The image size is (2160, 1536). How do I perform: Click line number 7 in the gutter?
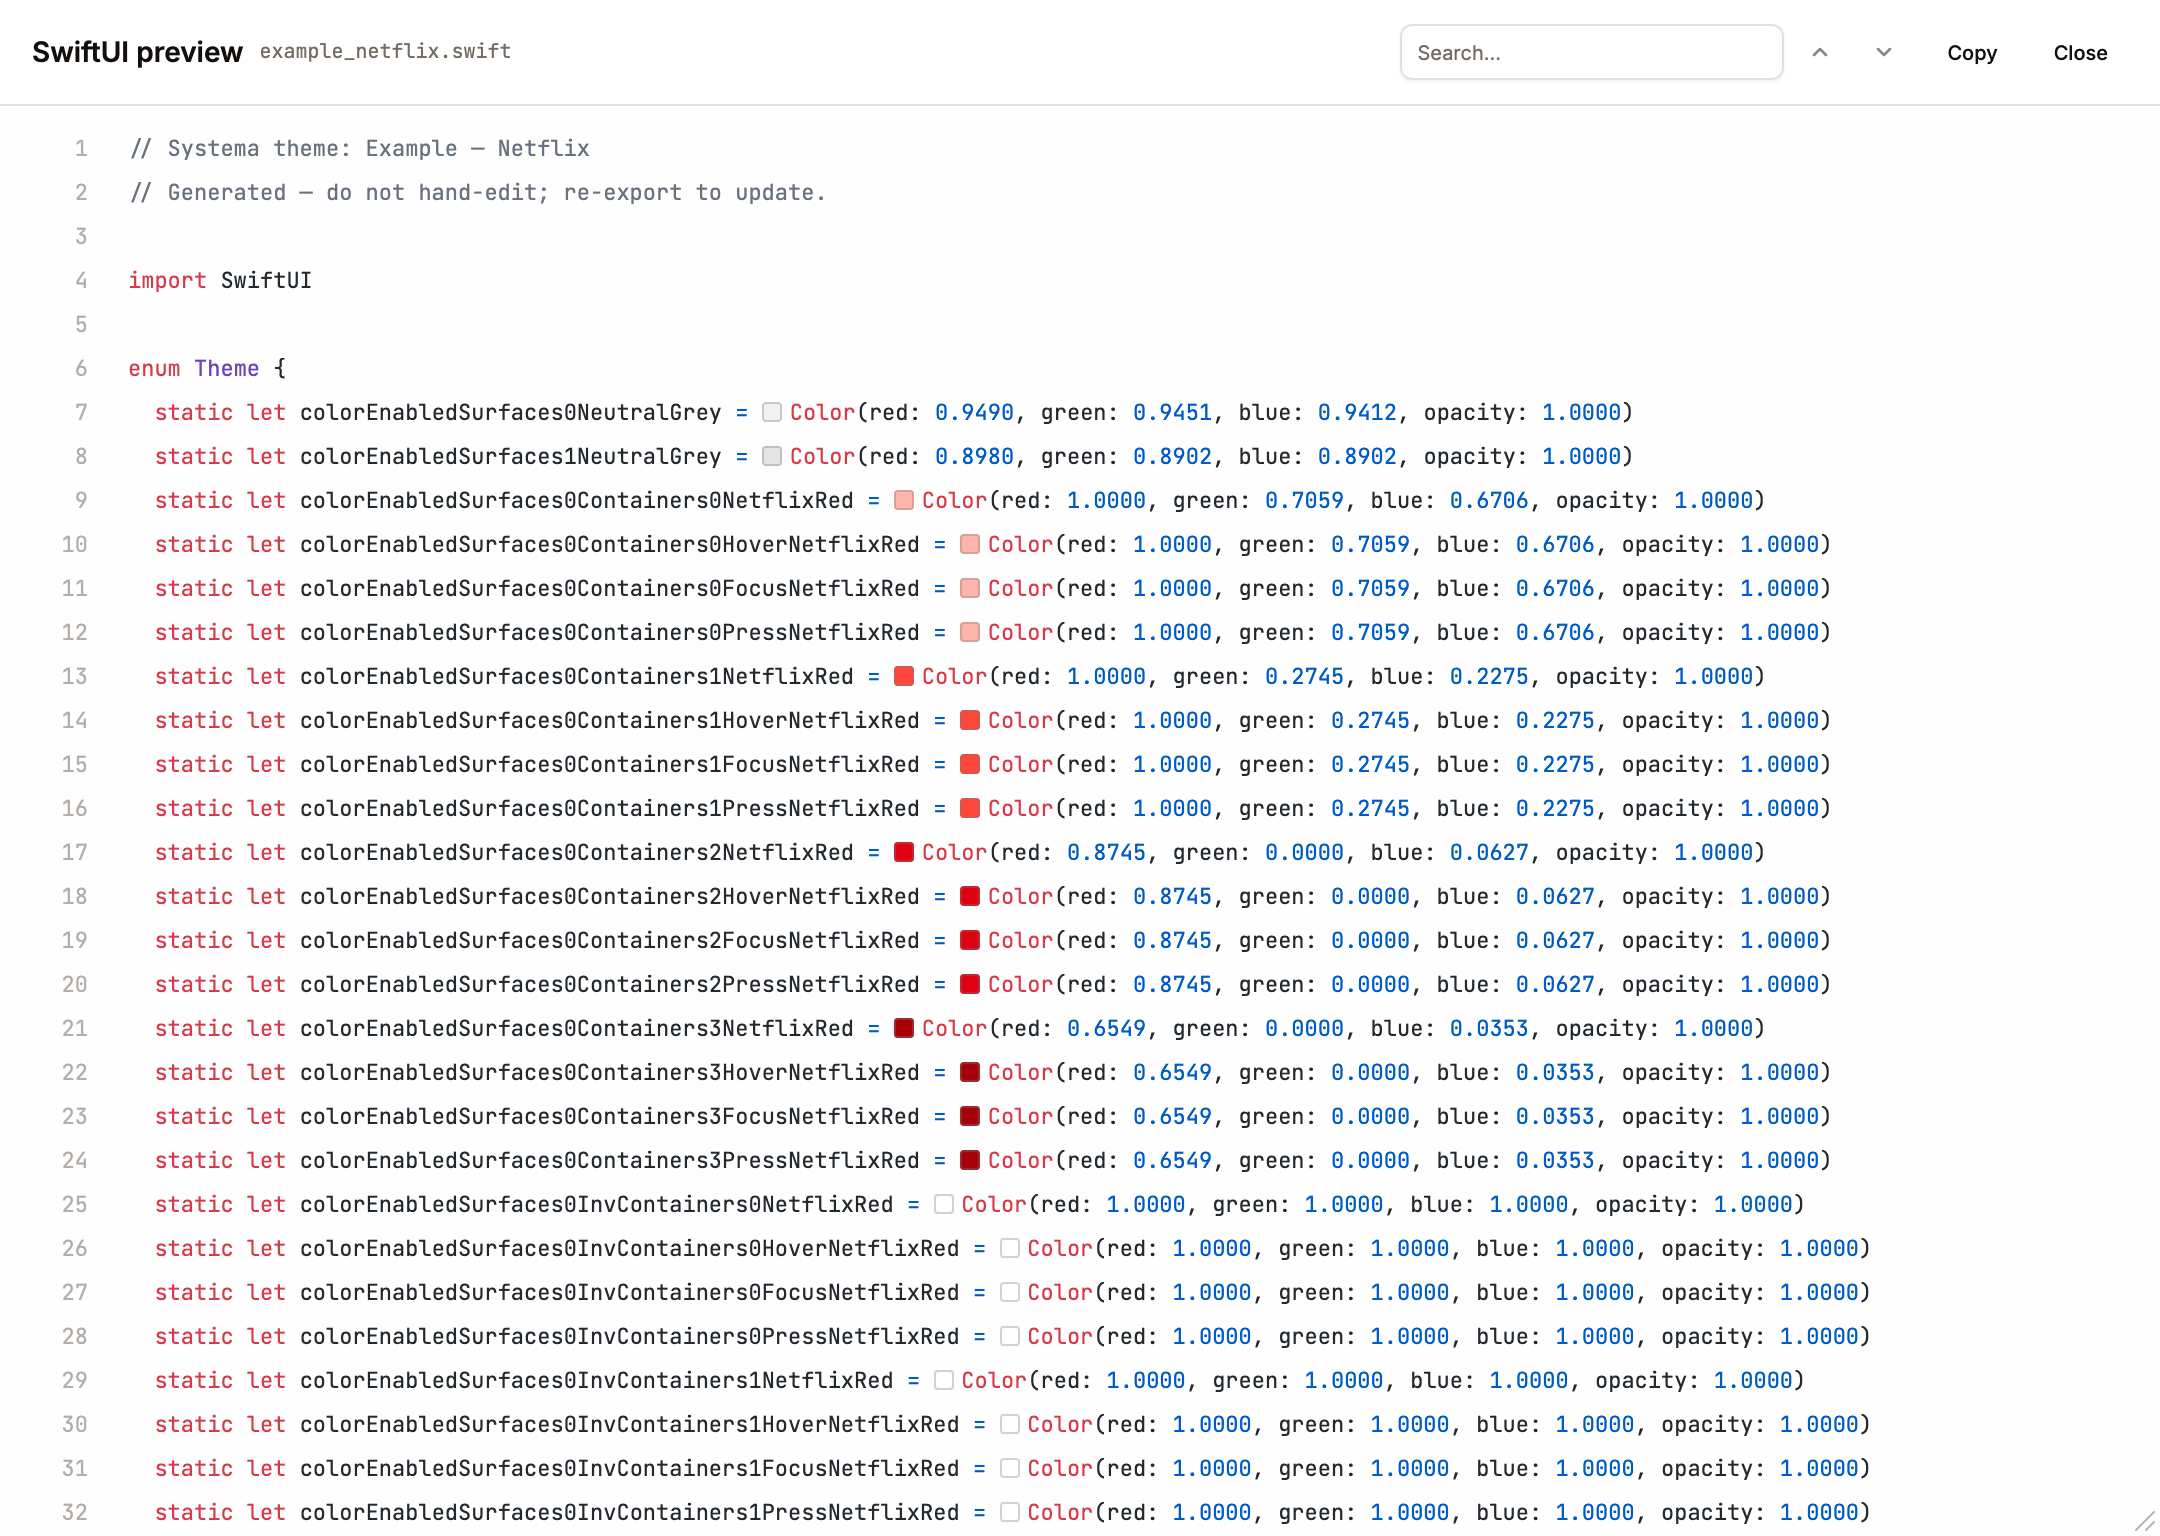(x=81, y=412)
